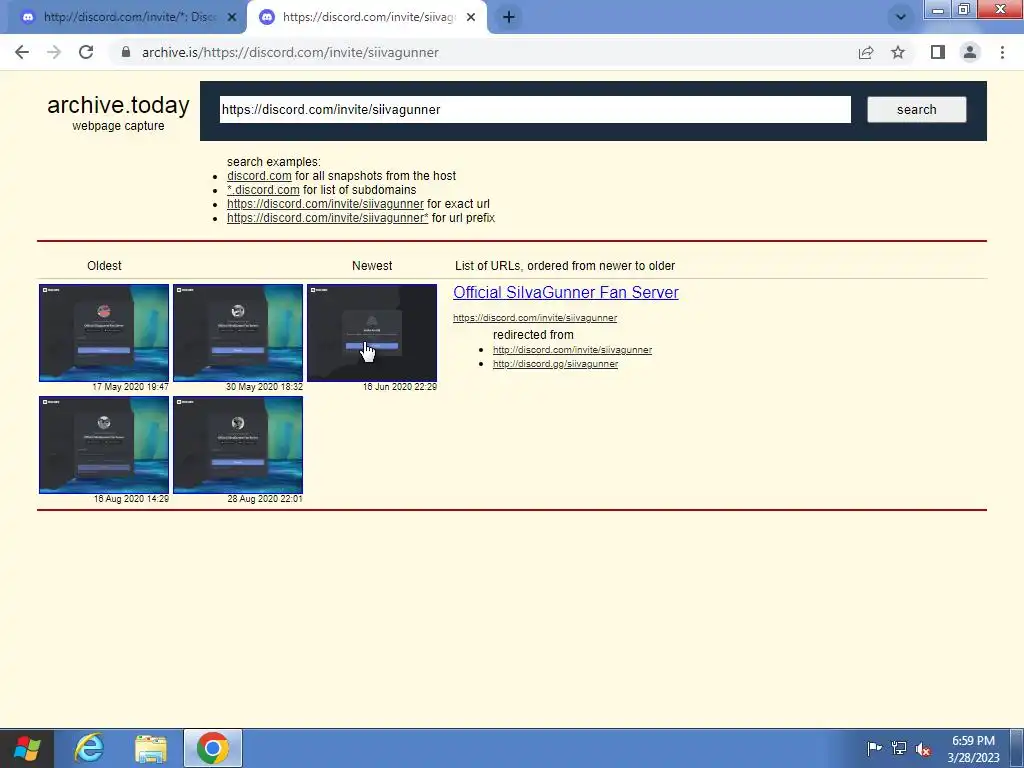Open the 30 May 2020 18:32 snapshot thumbnail
1024x768 pixels.
point(238,333)
